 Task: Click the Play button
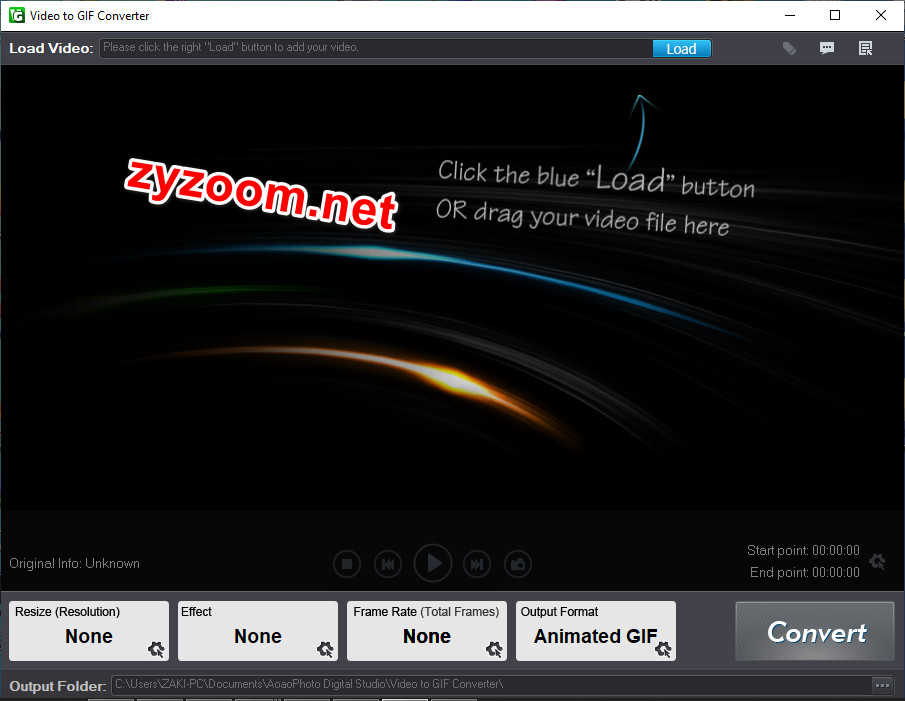[433, 563]
